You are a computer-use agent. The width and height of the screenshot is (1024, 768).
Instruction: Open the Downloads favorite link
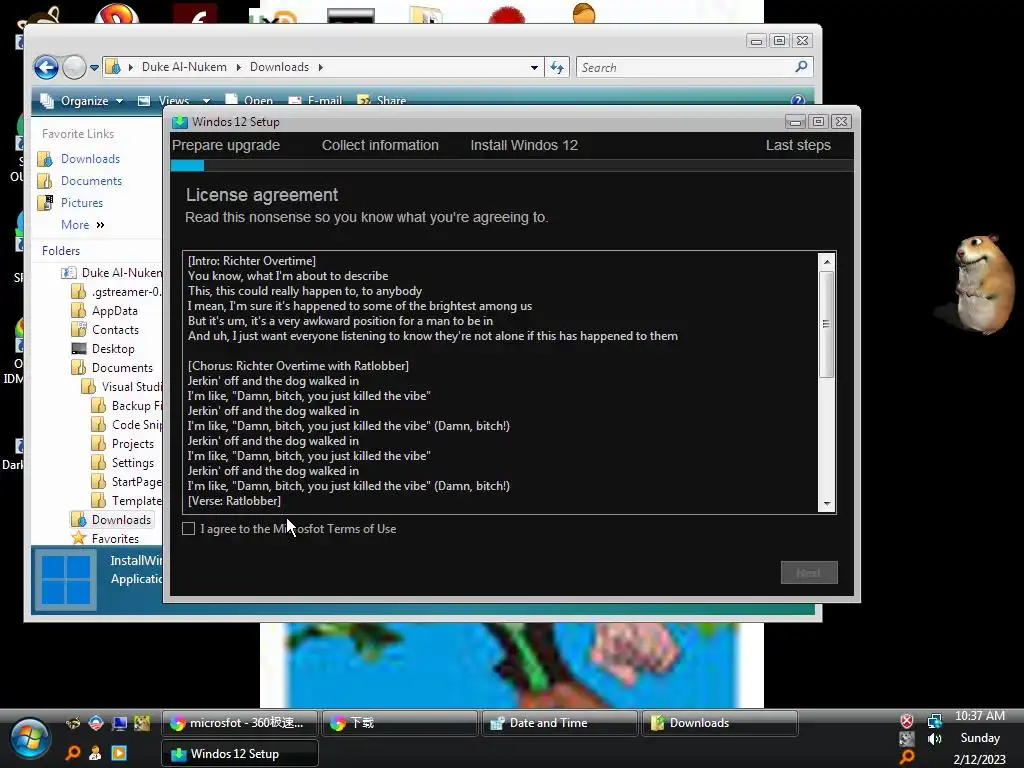pyautogui.click(x=90, y=159)
